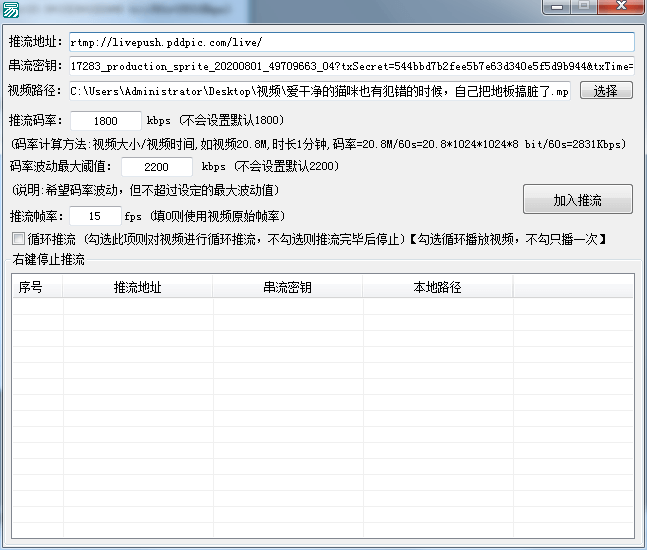Click the 推流帧率 15 fps input
This screenshot has height=550, width=647.
click(x=95, y=216)
